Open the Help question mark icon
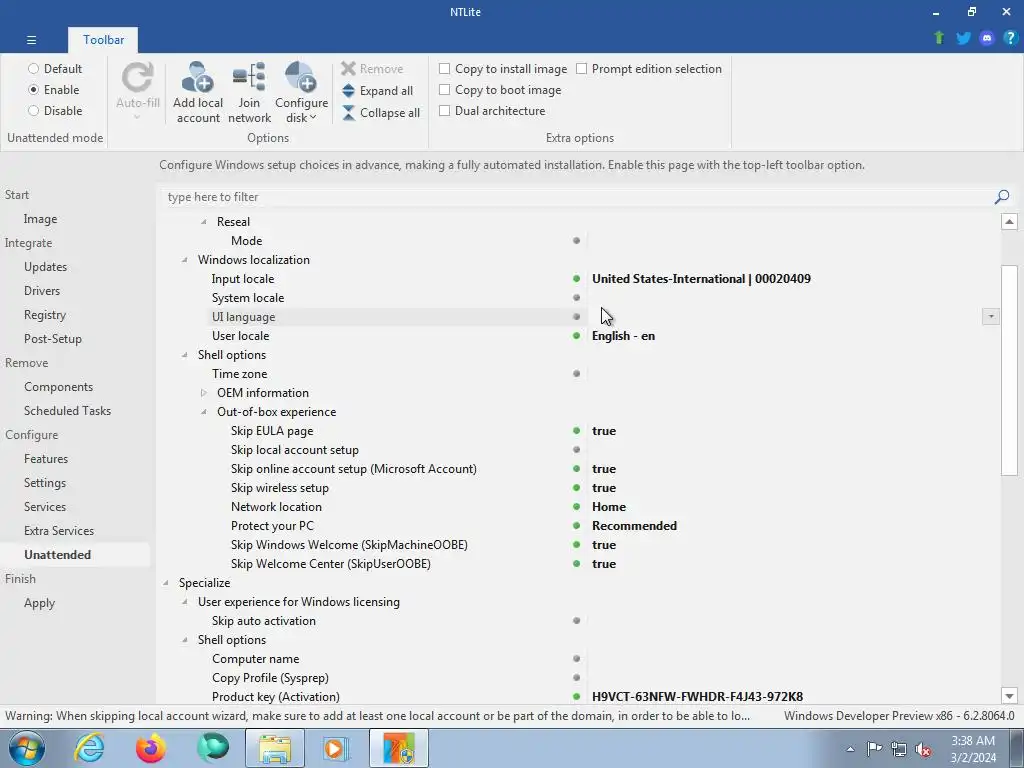Screen dimensions: 1024x768 click(1010, 38)
